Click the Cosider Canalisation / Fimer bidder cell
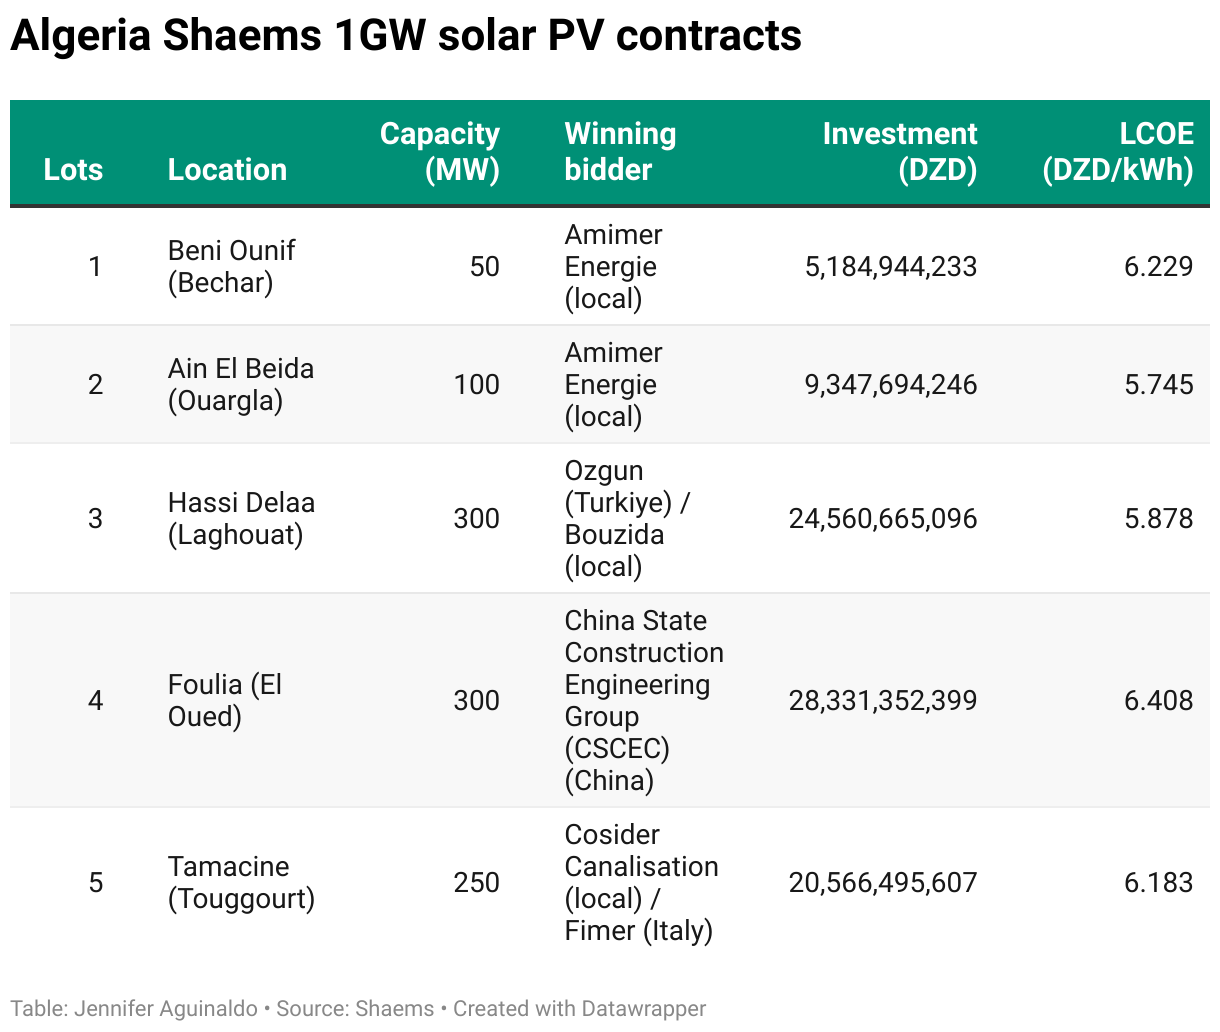This screenshot has height=1032, width=1220. point(641,882)
